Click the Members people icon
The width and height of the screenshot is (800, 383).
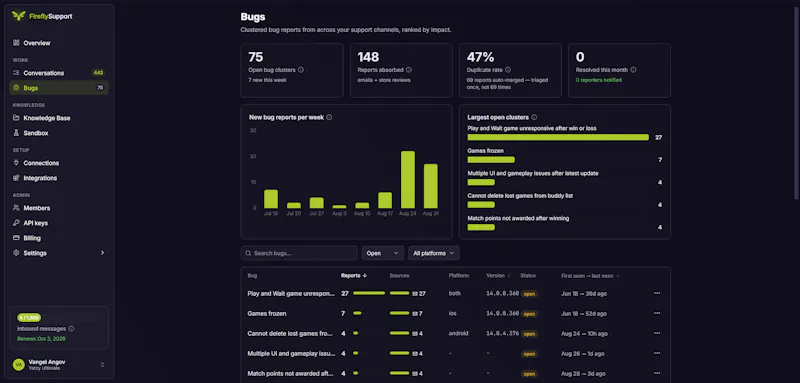click(16, 208)
